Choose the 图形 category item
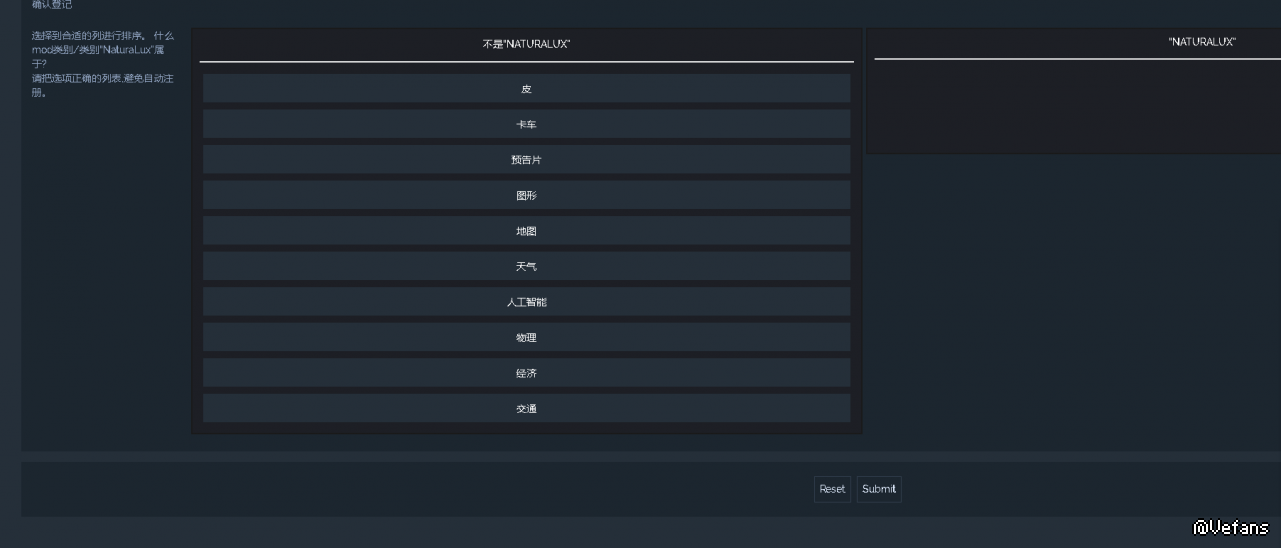The height and width of the screenshot is (548, 1281). (526, 196)
